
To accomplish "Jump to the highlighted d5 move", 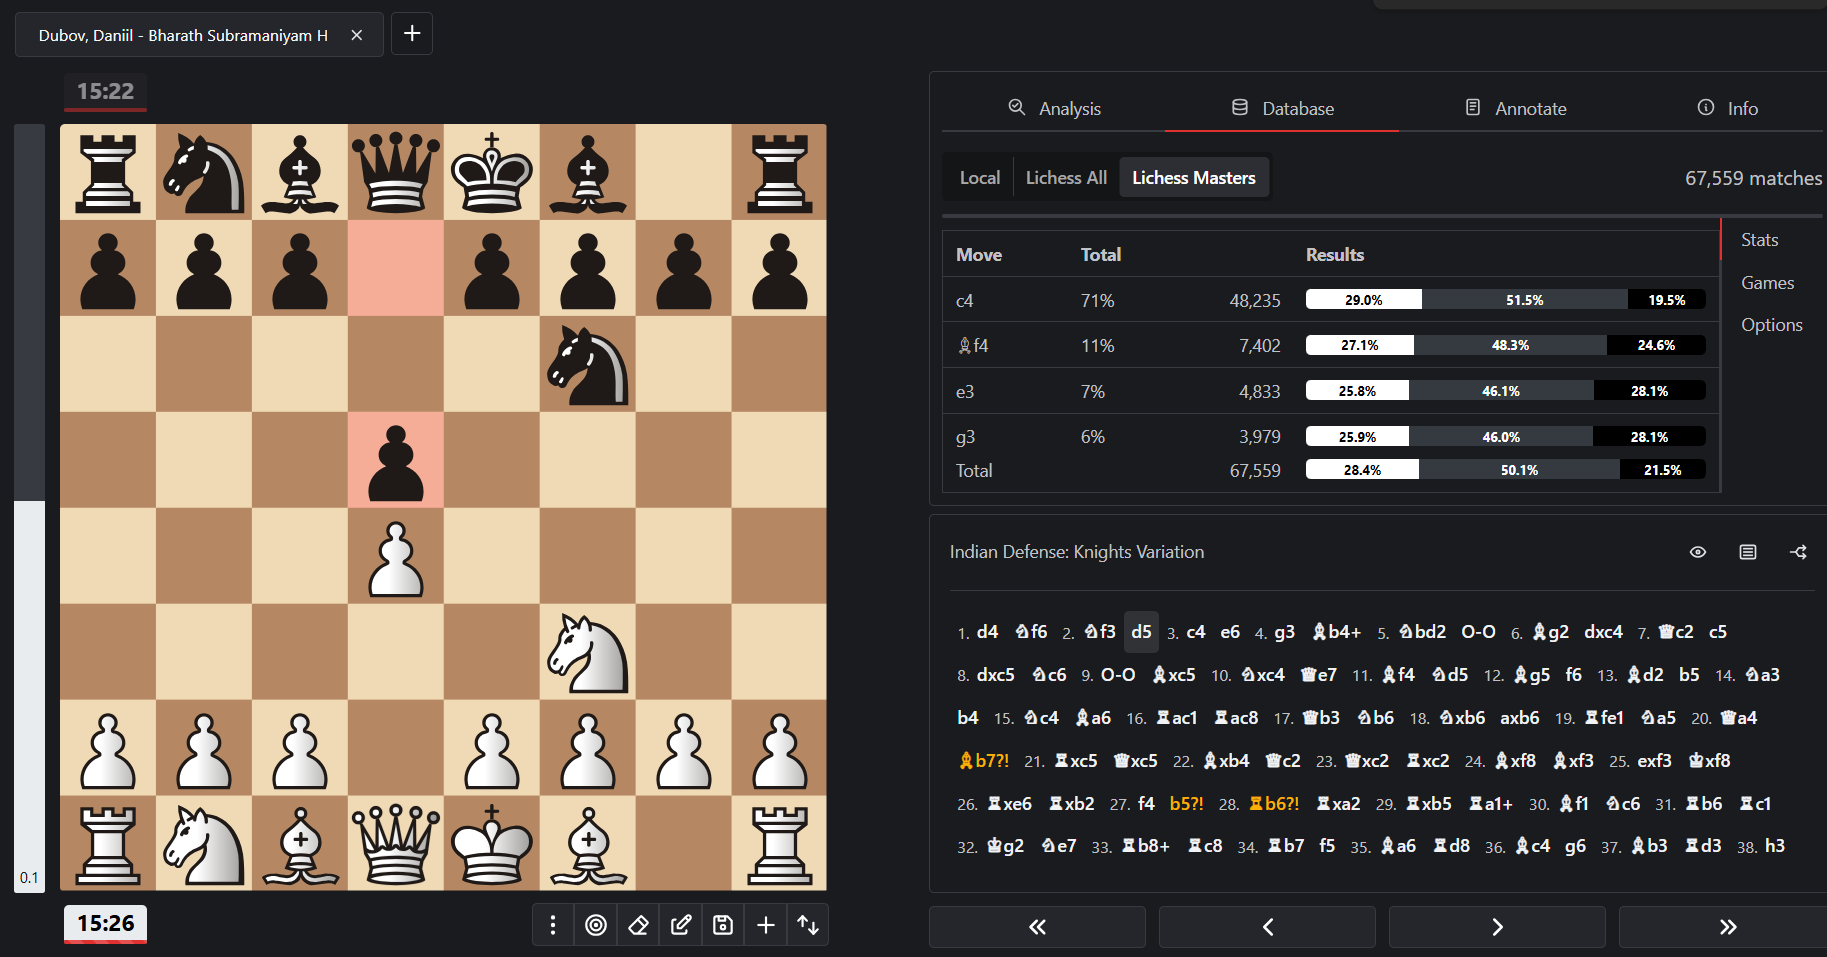I will point(1141,632).
